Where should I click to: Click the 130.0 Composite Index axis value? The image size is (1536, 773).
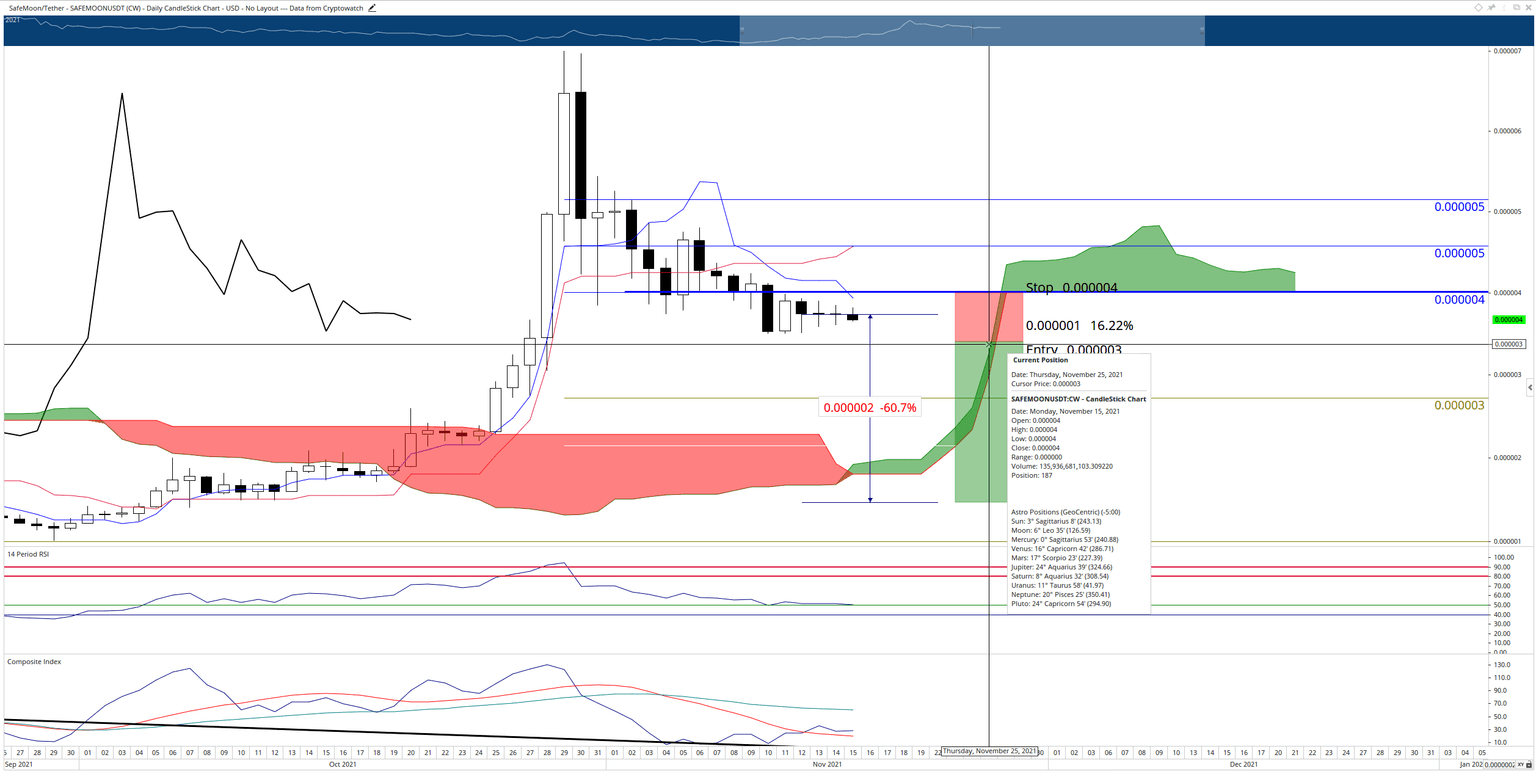pyautogui.click(x=1501, y=665)
